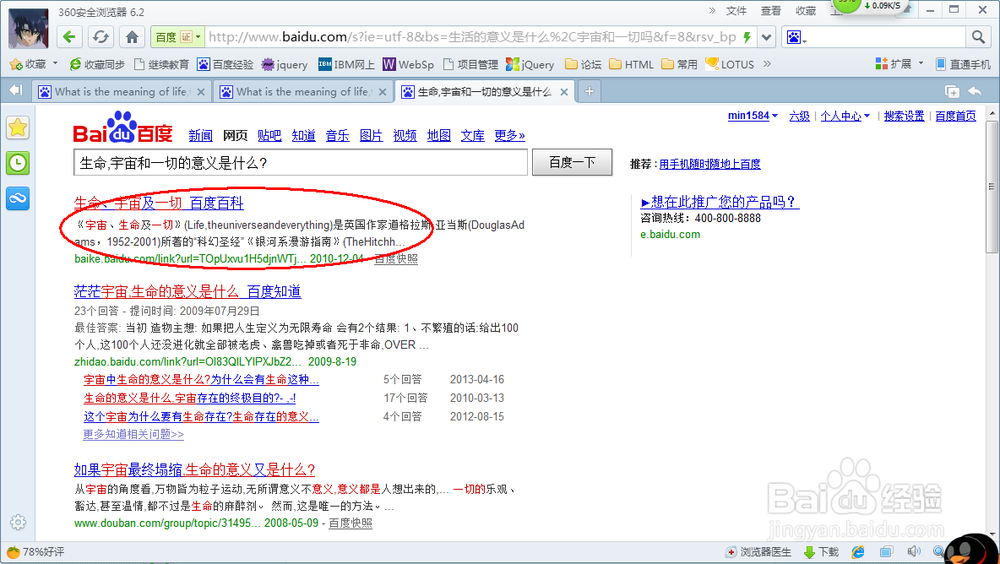Switch to second 'What is the meaning of life' tab
The width and height of the screenshot is (1000, 564).
coord(303,92)
